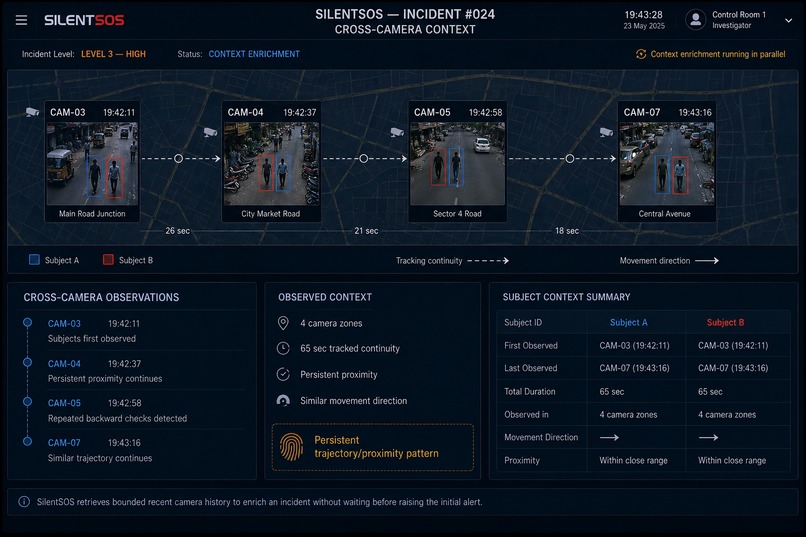806x537 pixels.
Task: Click the 26 sec interval label
Action: coord(177,231)
